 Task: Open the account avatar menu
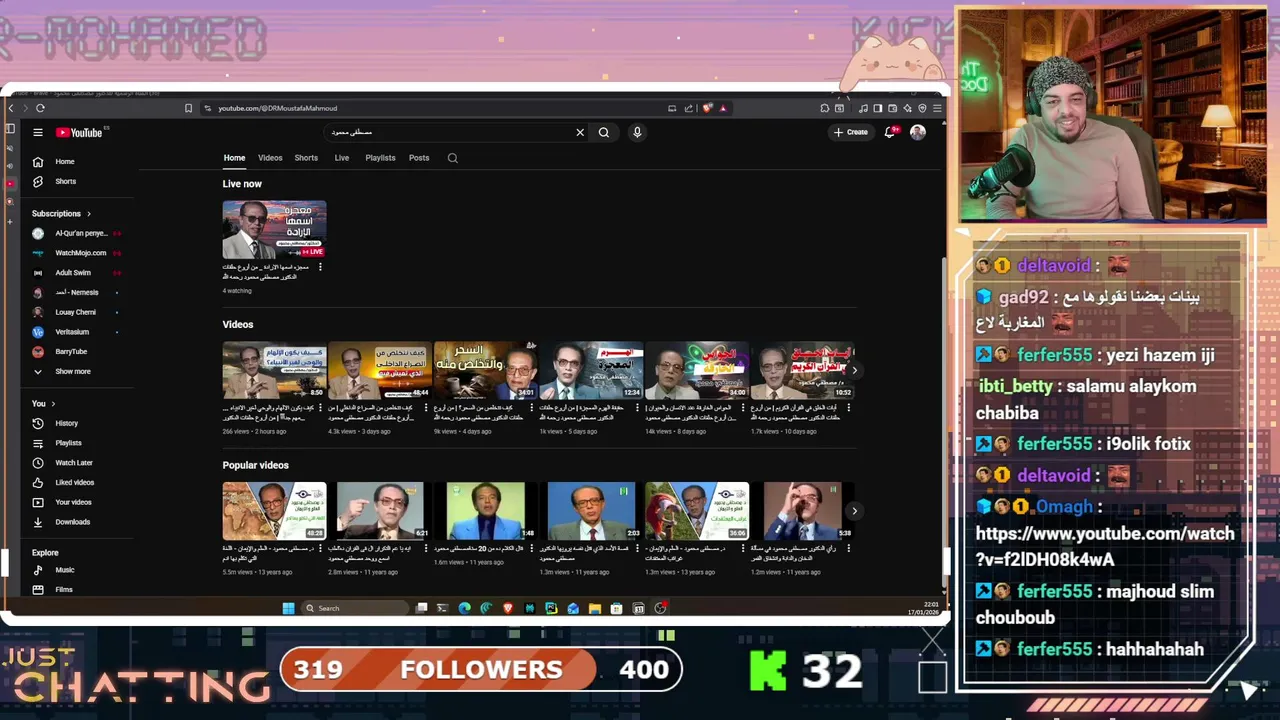tap(918, 132)
